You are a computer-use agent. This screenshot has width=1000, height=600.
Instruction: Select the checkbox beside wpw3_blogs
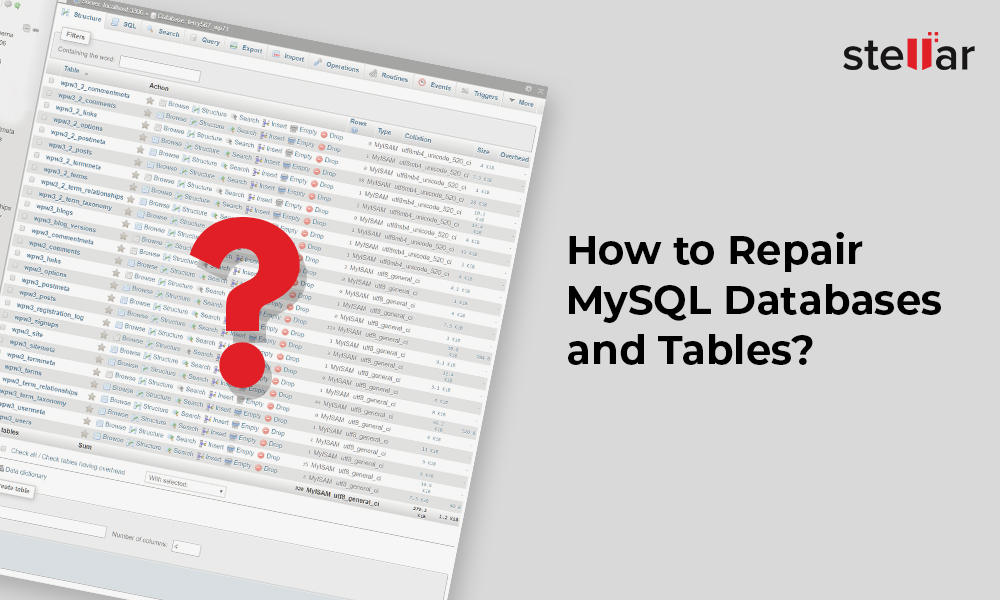(x=27, y=203)
